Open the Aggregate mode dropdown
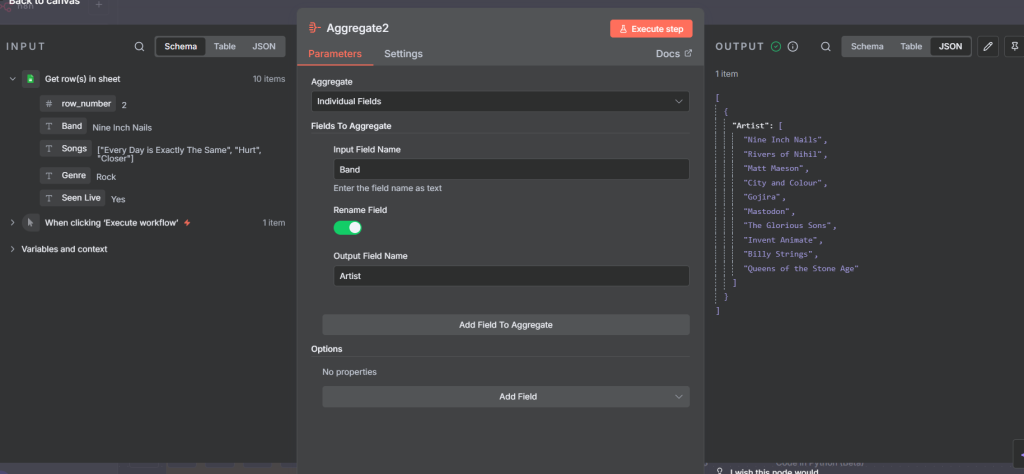The height and width of the screenshot is (474, 1024). point(500,101)
